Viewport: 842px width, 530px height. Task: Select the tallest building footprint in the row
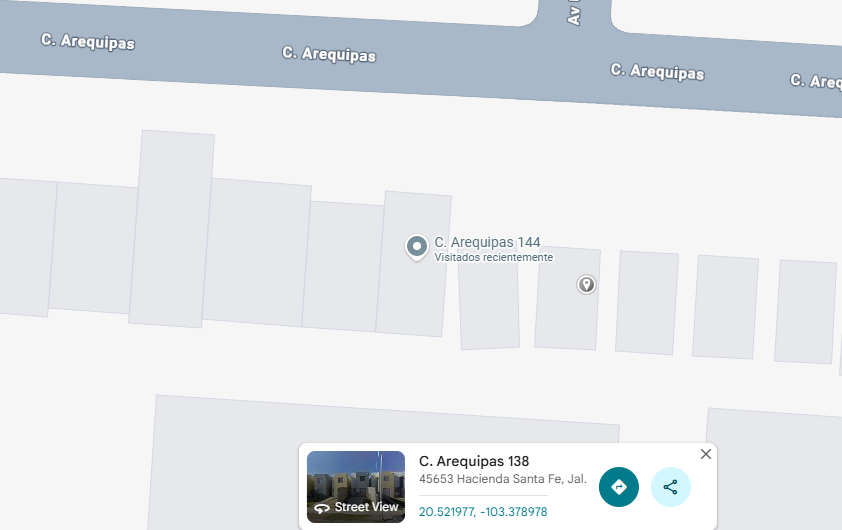click(172, 229)
